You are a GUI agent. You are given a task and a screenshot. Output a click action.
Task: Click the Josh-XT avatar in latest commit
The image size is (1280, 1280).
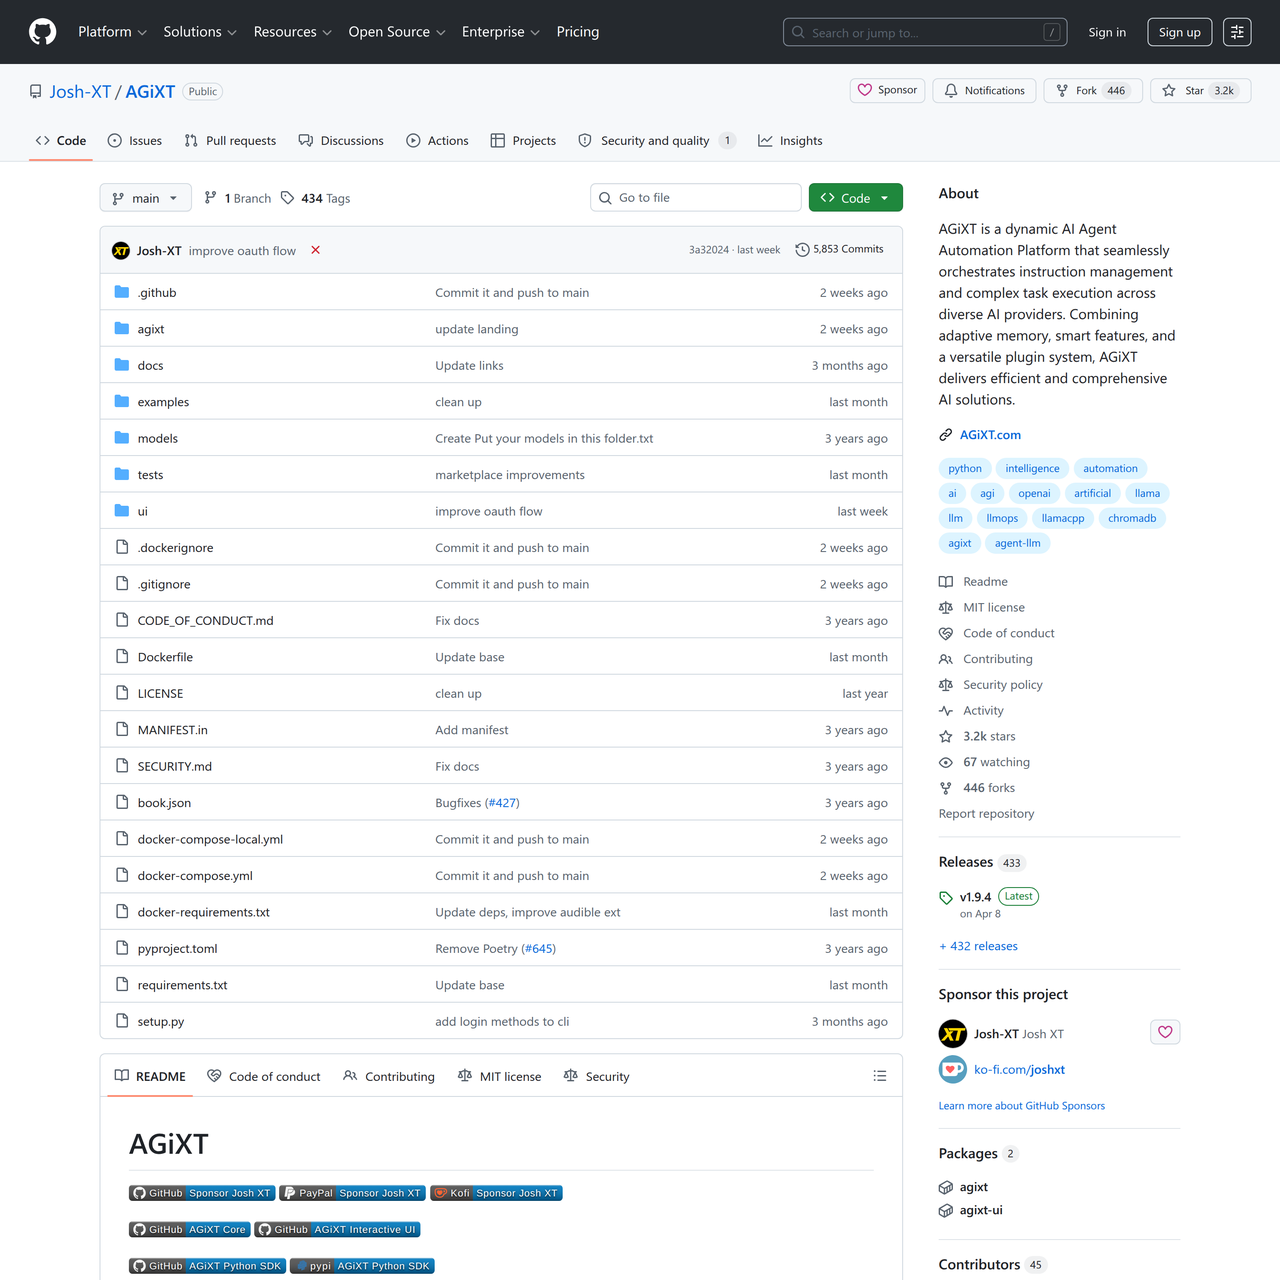(121, 251)
